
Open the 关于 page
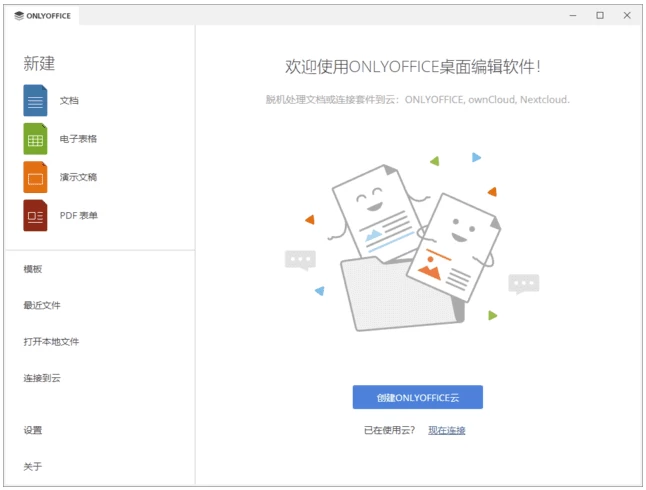(x=33, y=467)
